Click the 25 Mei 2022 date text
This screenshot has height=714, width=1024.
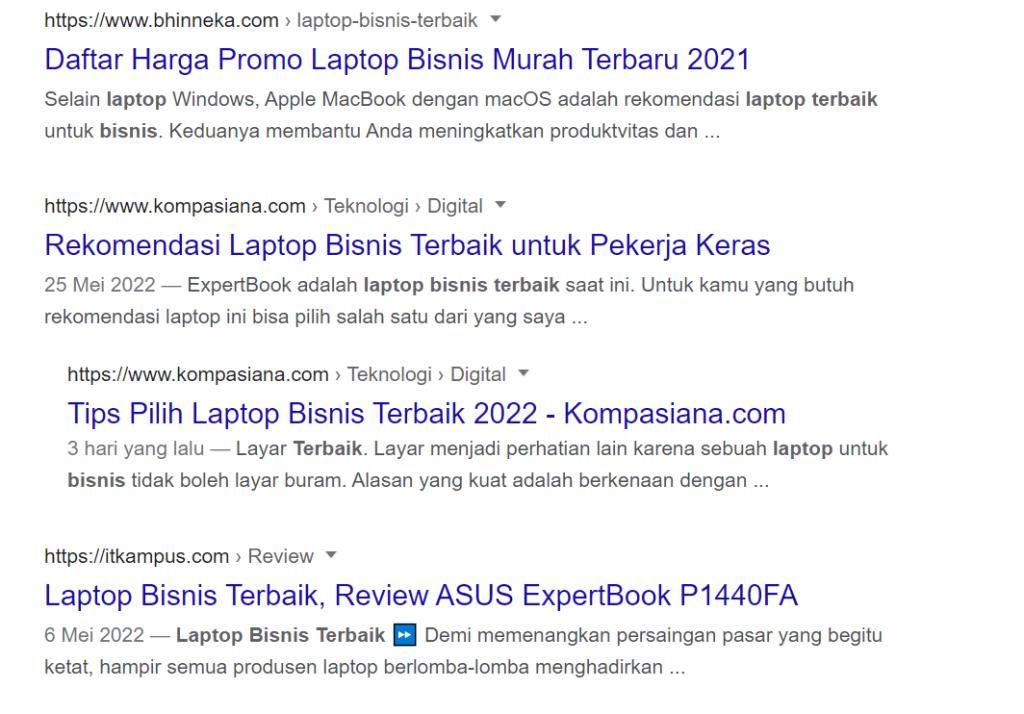(x=100, y=285)
